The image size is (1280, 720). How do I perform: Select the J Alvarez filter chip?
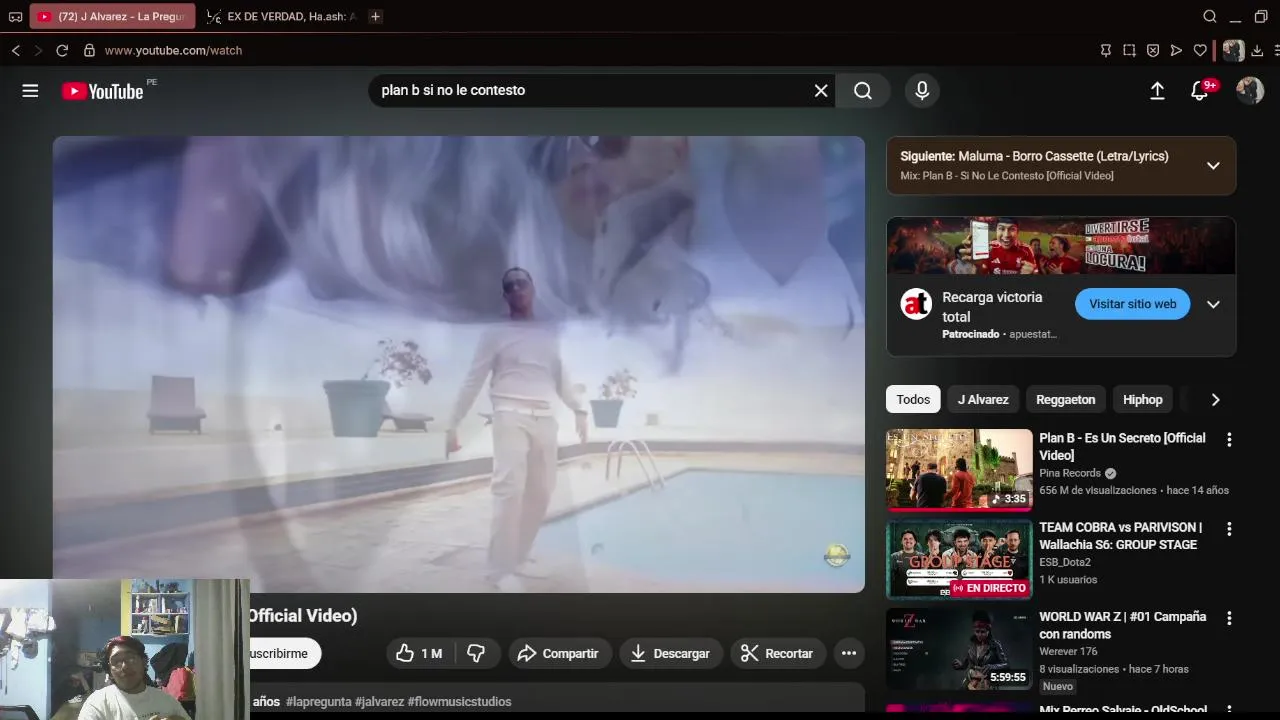click(983, 399)
